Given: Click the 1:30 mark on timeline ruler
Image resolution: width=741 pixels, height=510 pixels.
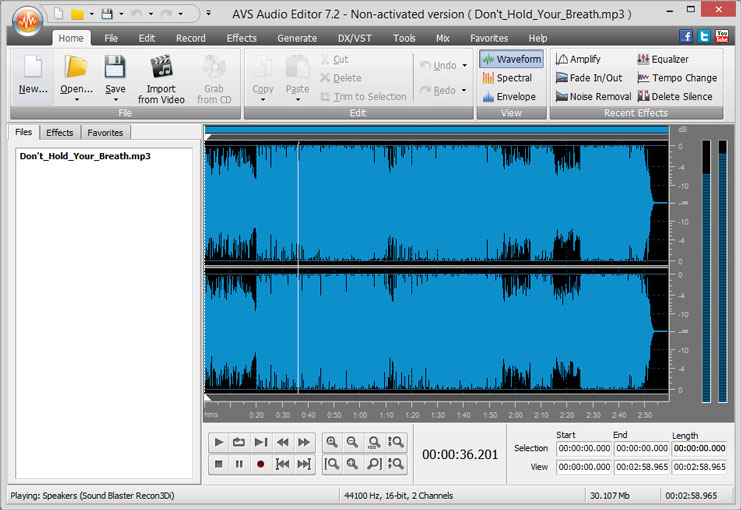Looking at the screenshot, I should click(438, 415).
